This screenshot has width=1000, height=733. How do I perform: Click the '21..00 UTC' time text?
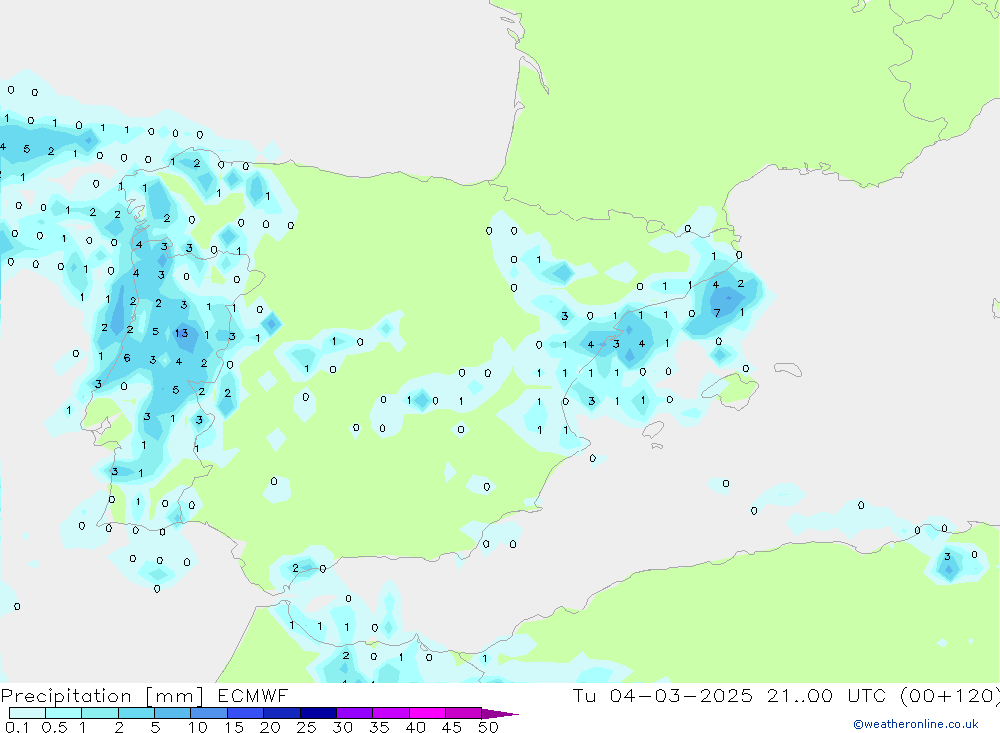point(827,695)
